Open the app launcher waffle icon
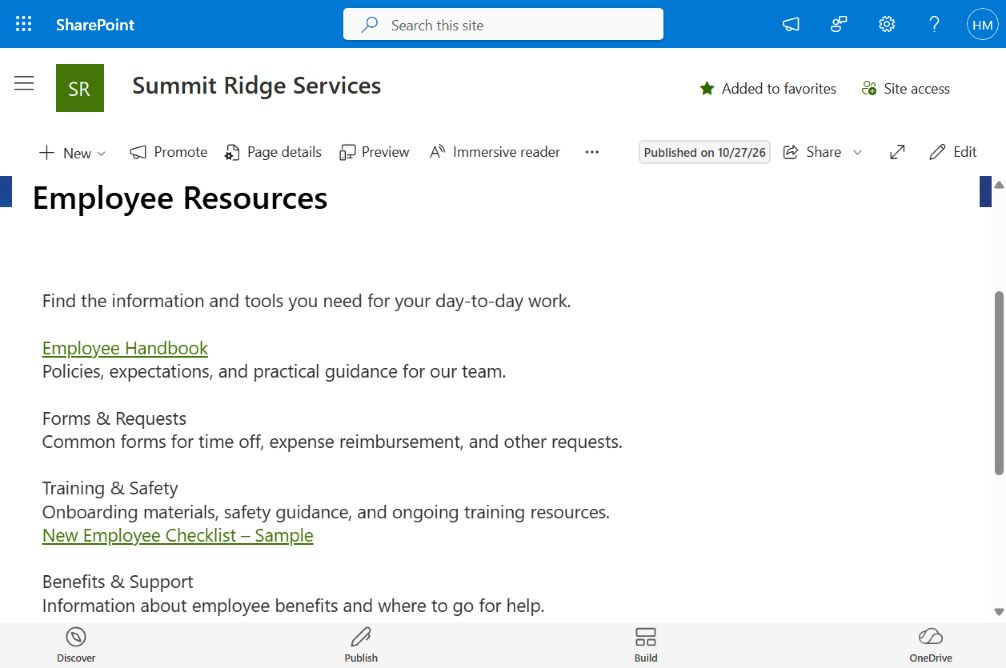Screen dimensions: 1006x668 [x=24, y=24]
